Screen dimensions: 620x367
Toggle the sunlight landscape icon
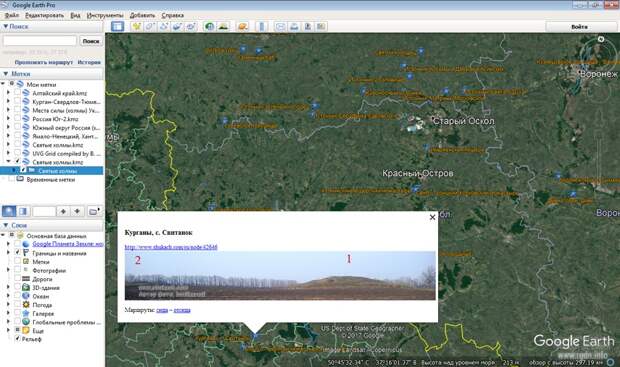tap(223, 26)
